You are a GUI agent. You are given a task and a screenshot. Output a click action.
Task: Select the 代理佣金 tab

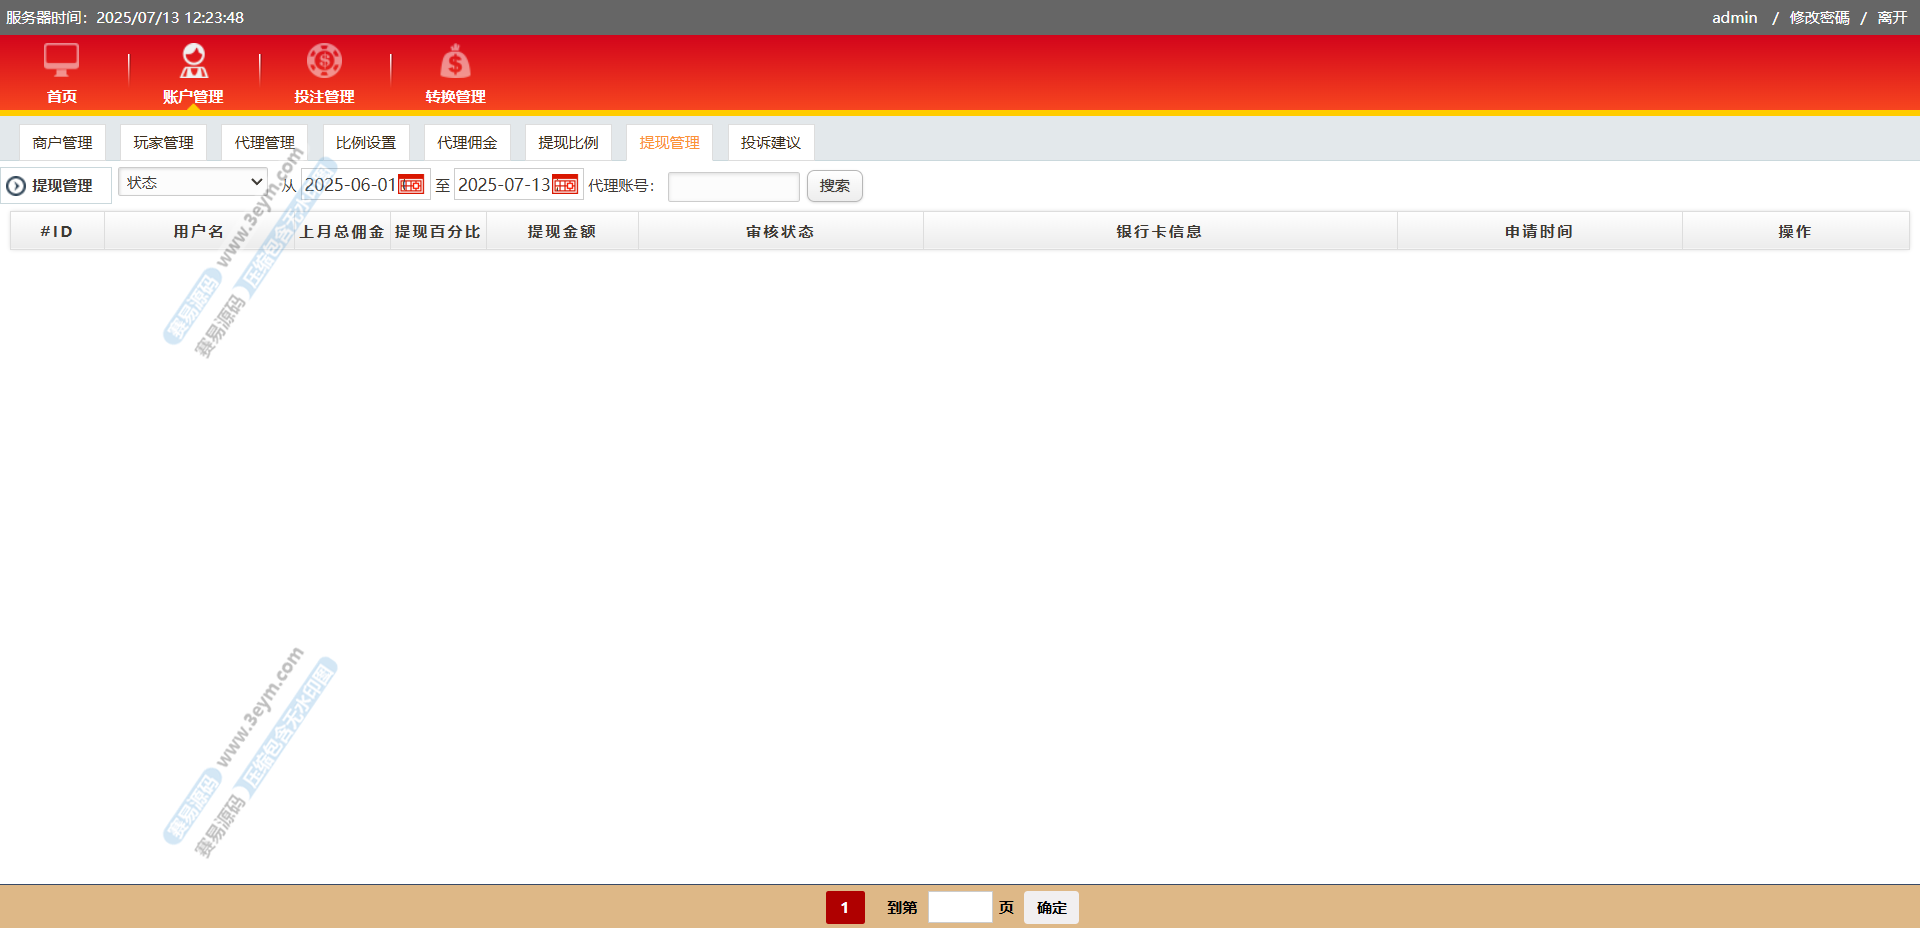click(467, 143)
